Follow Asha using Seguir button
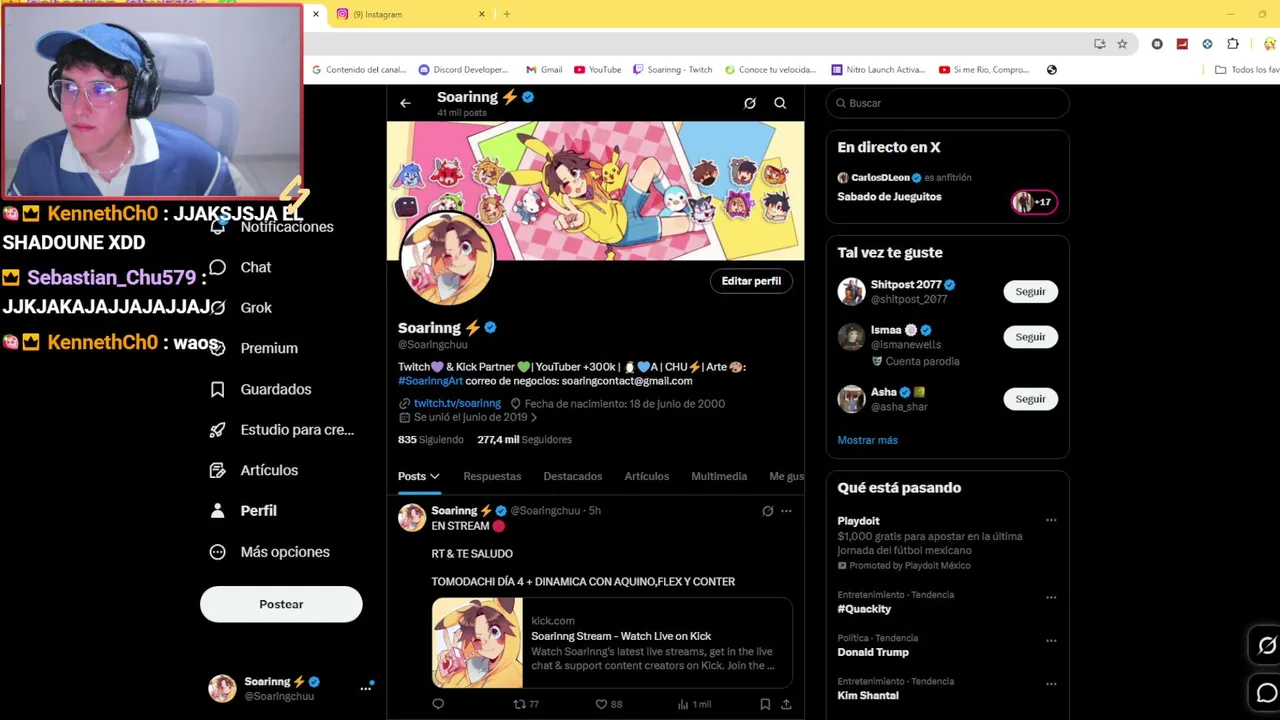Screen dimensions: 1280x720 coord(1030,399)
